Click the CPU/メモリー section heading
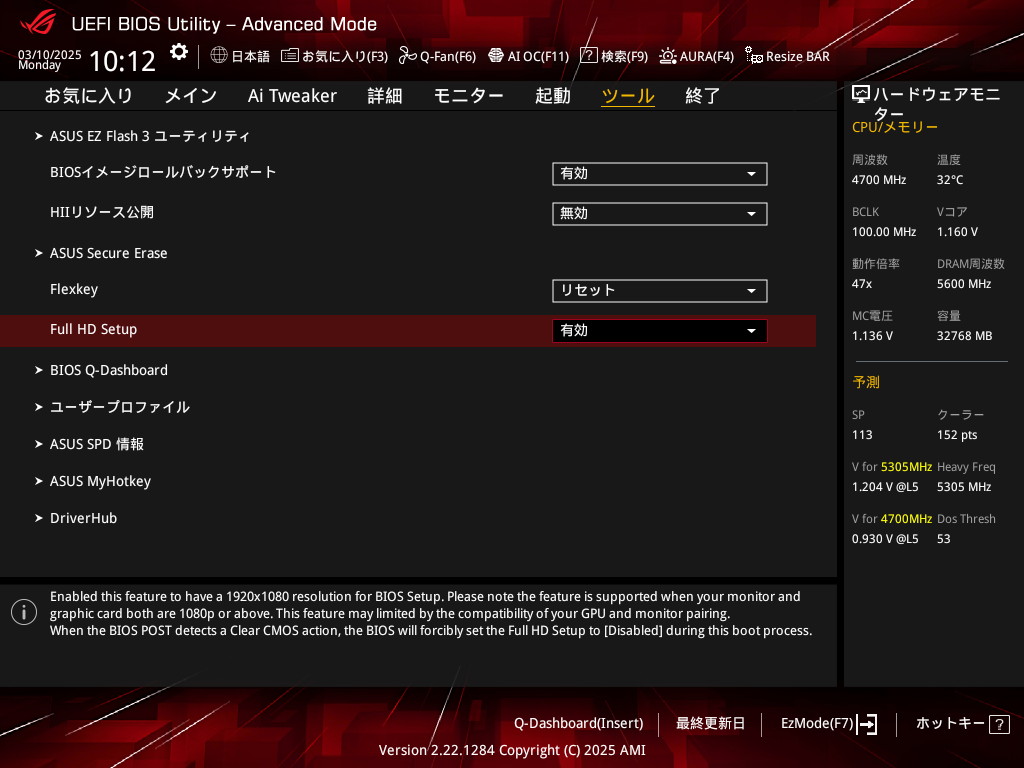The image size is (1024, 768). click(x=895, y=127)
